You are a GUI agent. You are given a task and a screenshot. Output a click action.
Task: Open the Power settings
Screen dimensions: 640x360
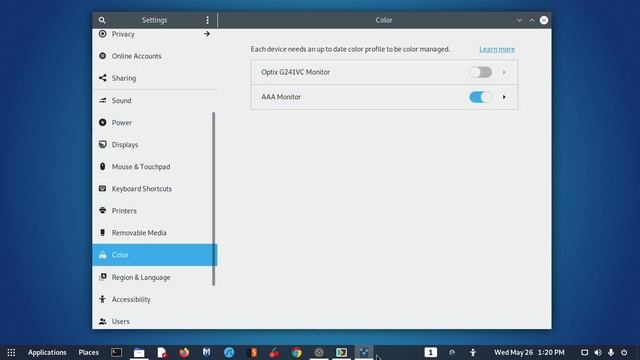point(155,122)
